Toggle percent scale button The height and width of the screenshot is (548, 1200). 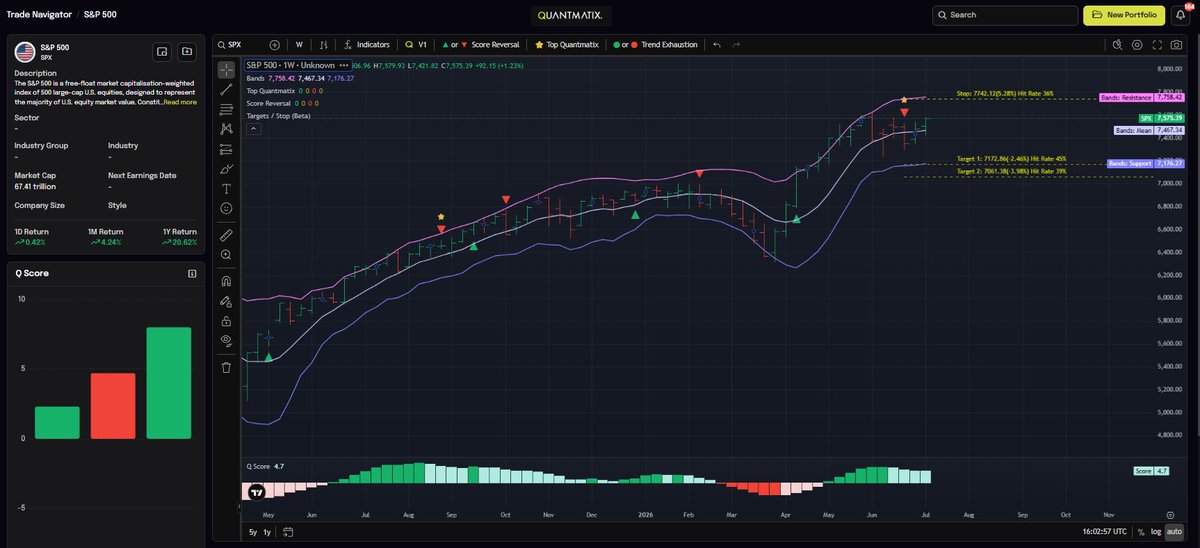click(x=1140, y=533)
